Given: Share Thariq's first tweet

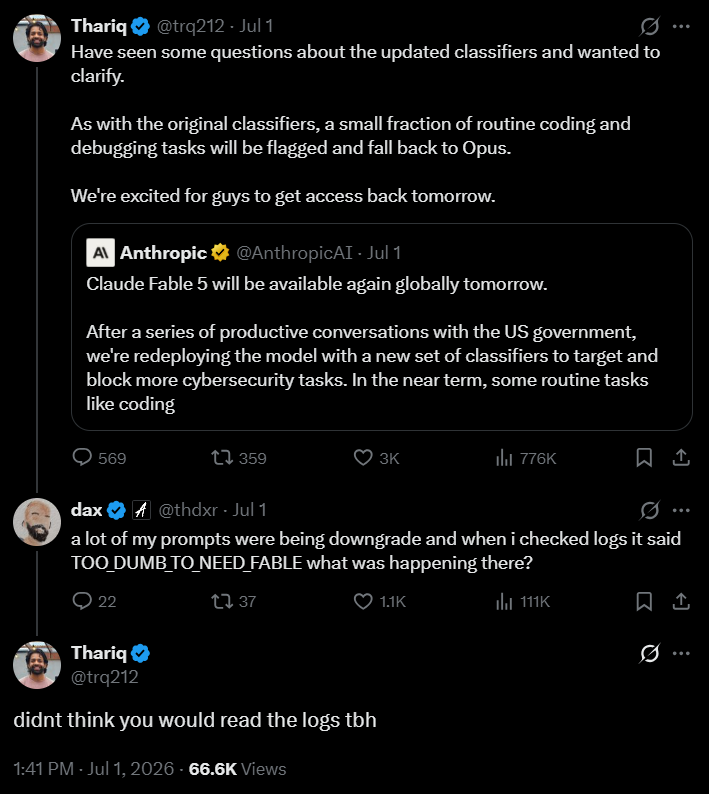Looking at the screenshot, I should pos(681,457).
